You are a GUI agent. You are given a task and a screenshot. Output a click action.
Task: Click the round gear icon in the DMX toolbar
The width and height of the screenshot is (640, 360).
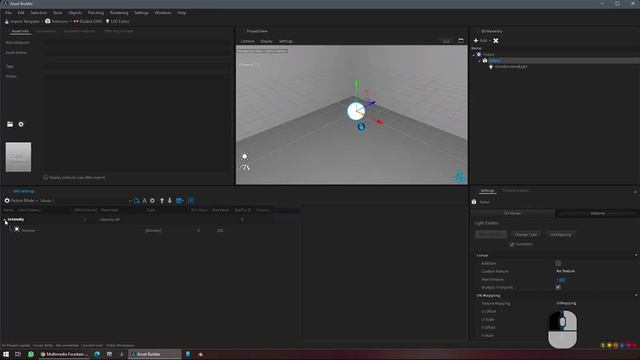[152, 200]
